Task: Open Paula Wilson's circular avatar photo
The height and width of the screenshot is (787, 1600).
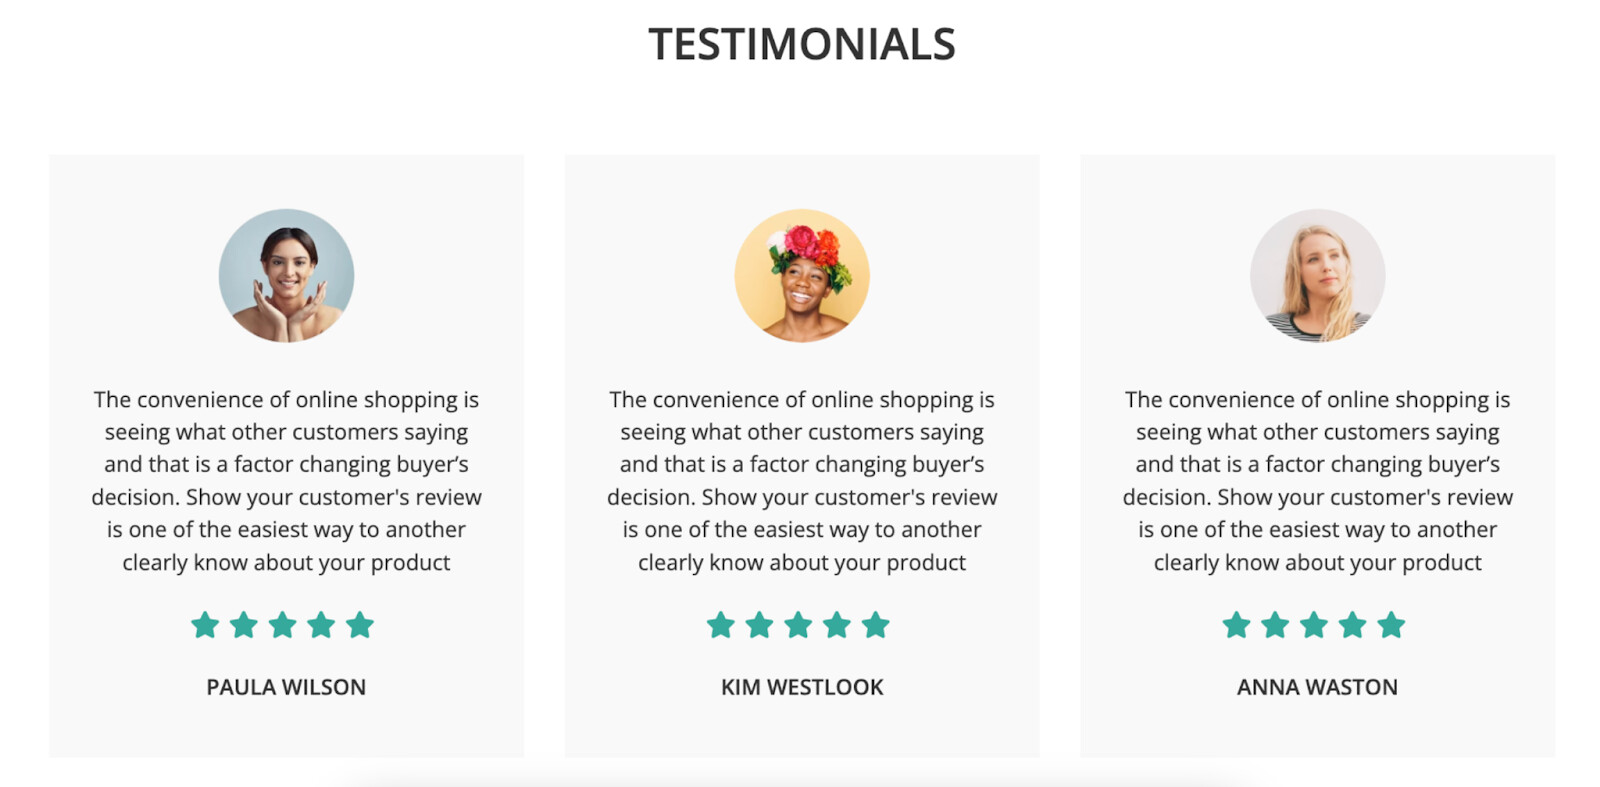Action: tap(286, 276)
